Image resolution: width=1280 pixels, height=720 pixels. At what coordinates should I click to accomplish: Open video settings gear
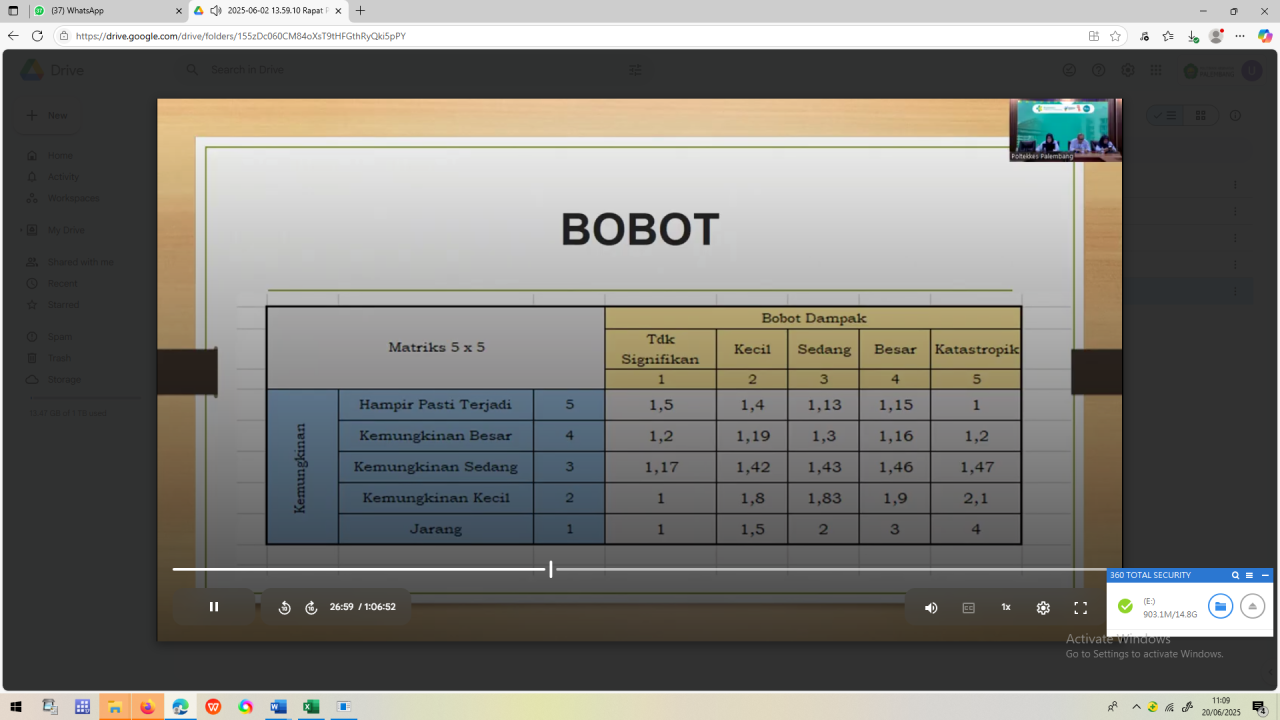[x=1043, y=608]
